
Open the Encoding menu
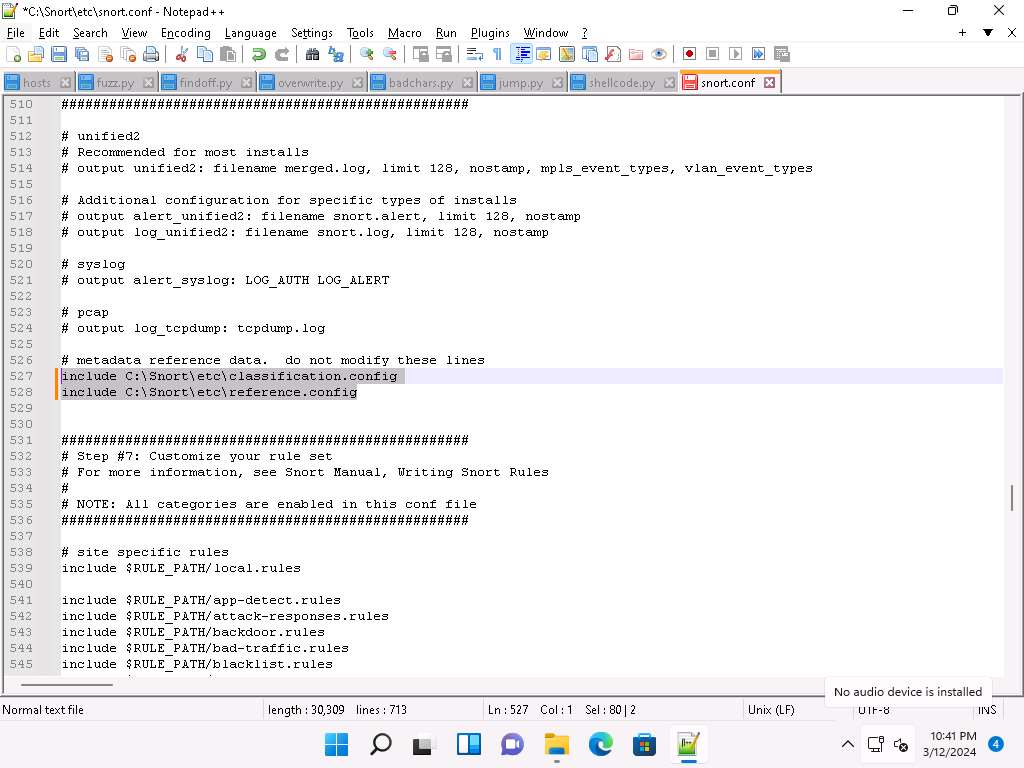coord(185,33)
